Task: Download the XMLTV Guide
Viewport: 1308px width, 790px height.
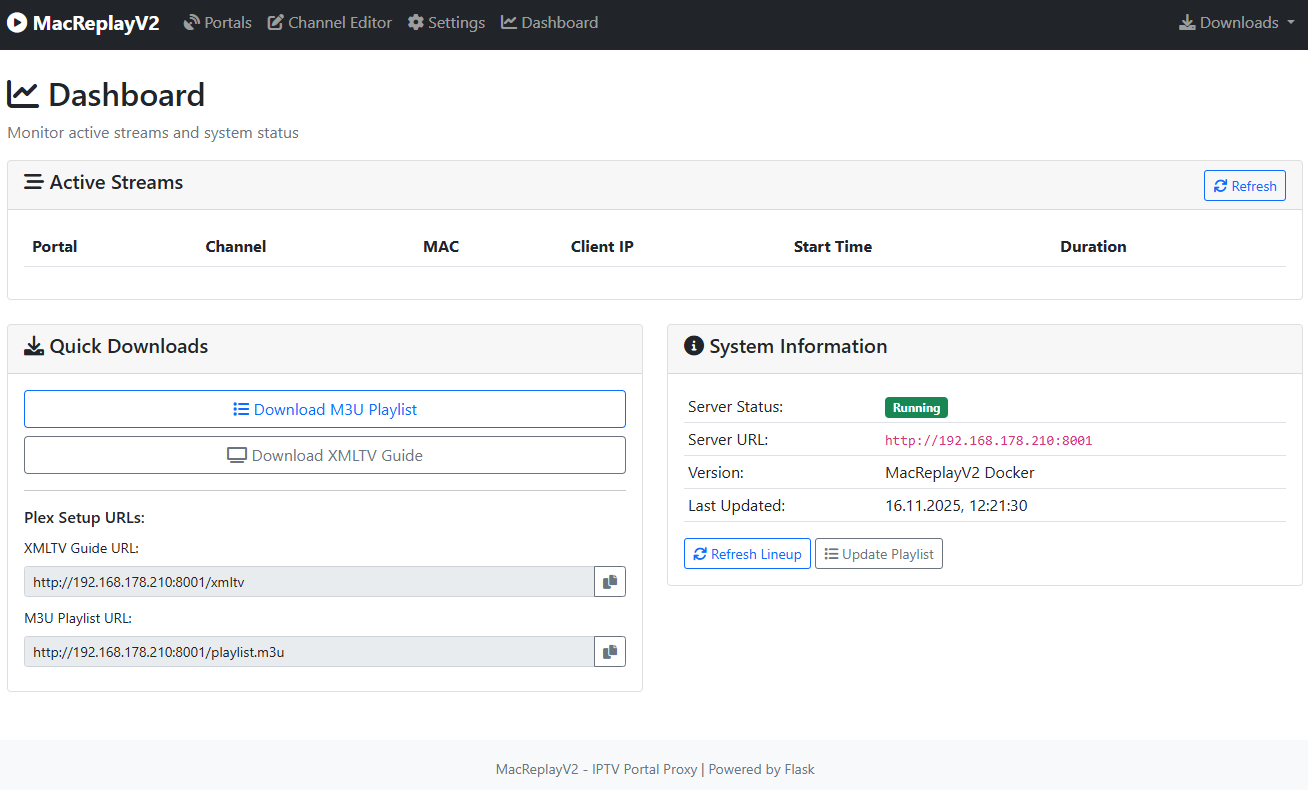Action: point(325,455)
